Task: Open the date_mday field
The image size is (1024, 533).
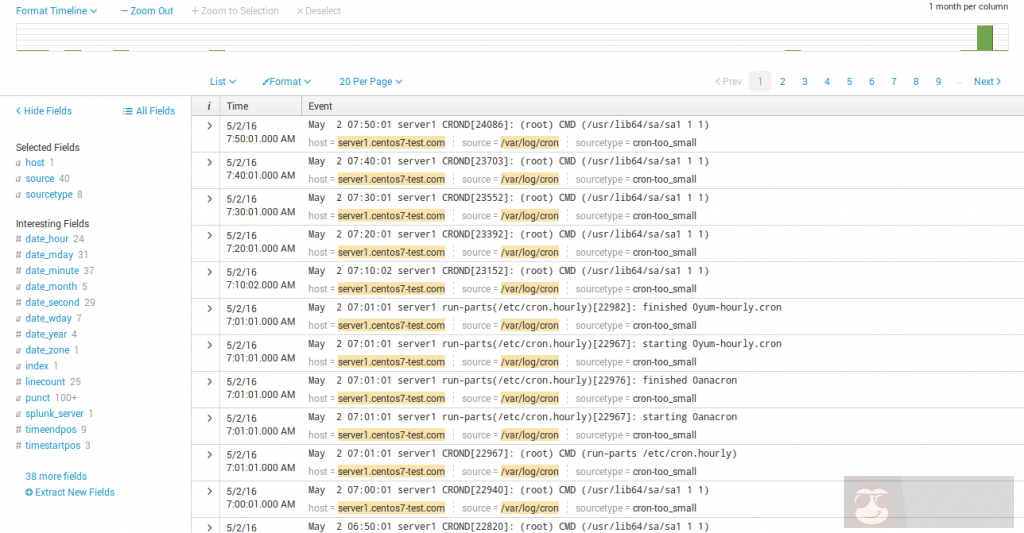Action: [49, 255]
